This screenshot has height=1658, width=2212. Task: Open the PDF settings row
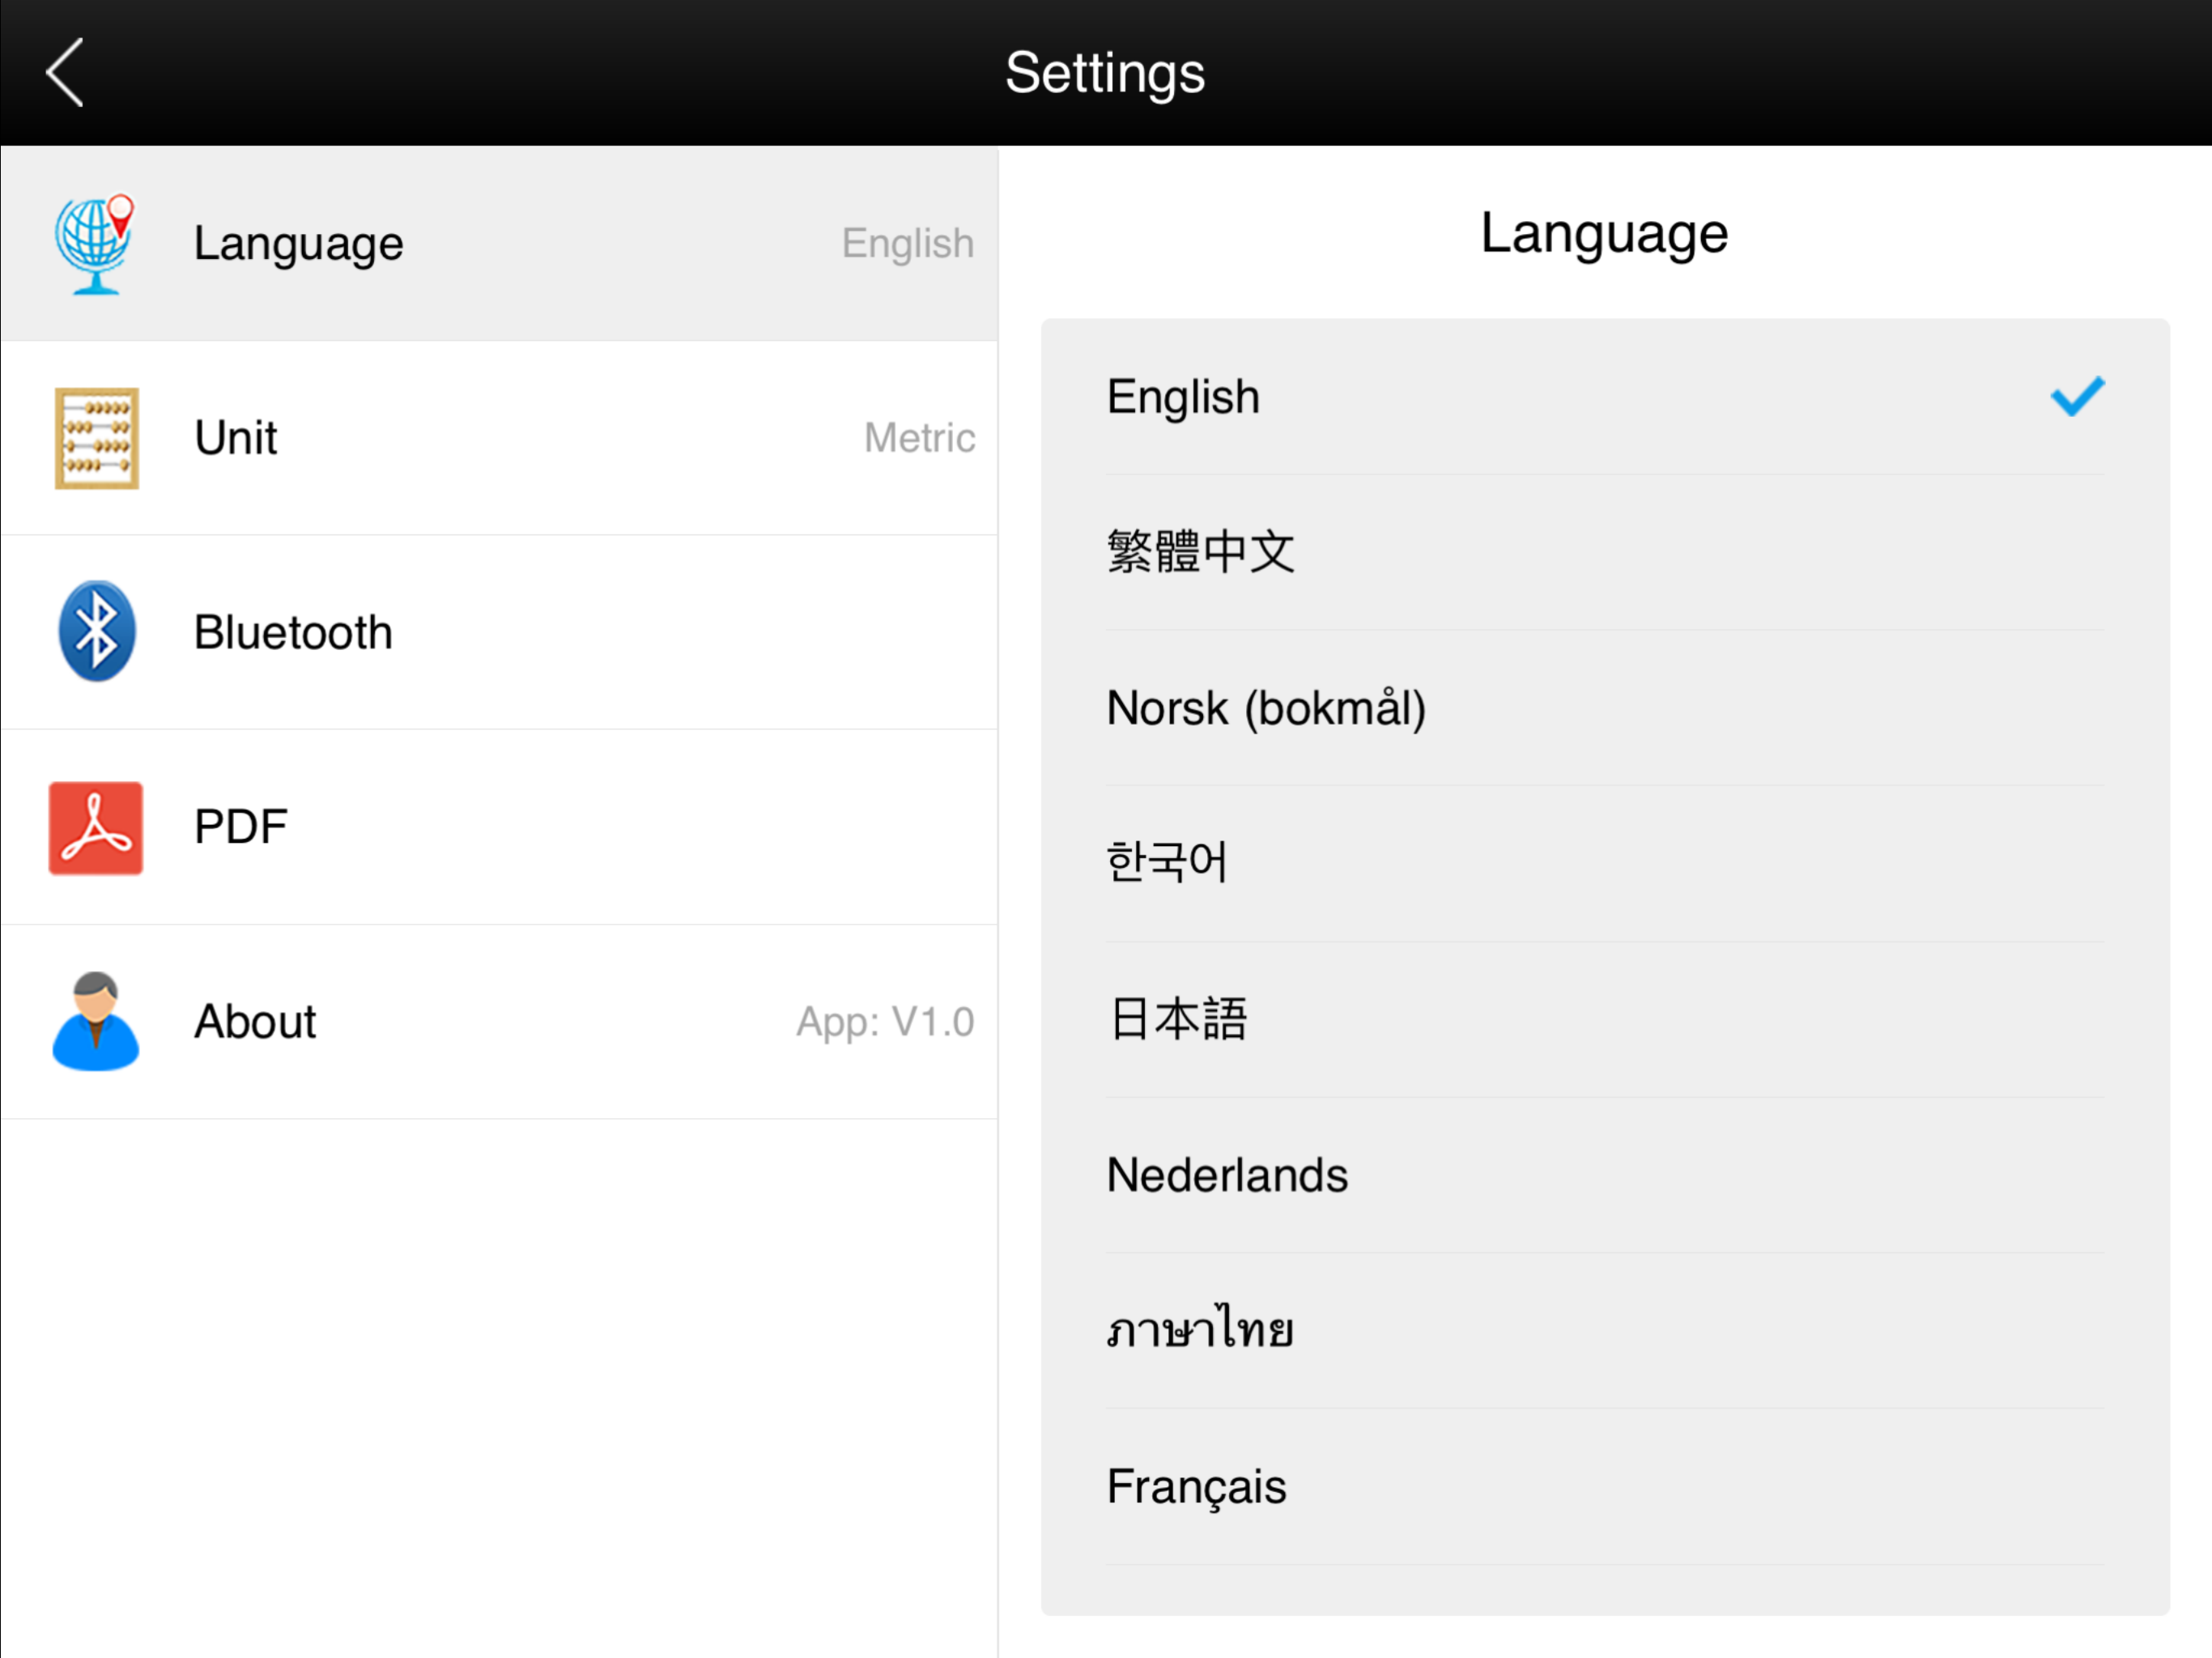(x=499, y=827)
